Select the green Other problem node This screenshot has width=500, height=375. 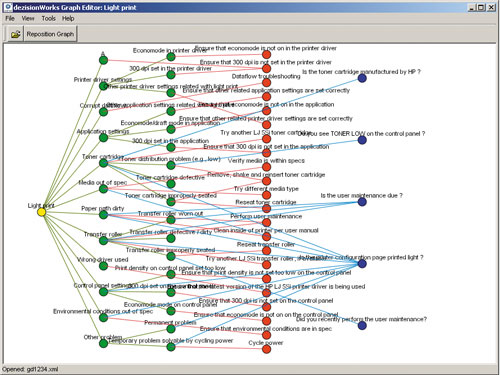(103, 343)
